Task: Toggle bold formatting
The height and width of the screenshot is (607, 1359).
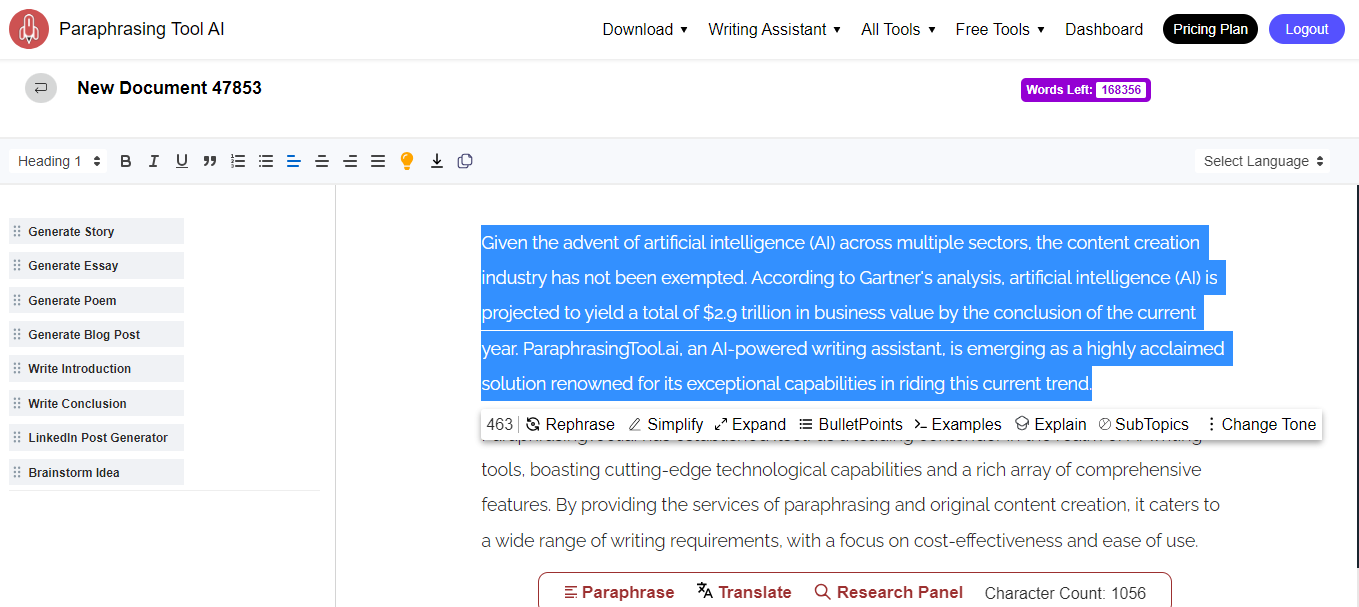Action: pos(126,161)
